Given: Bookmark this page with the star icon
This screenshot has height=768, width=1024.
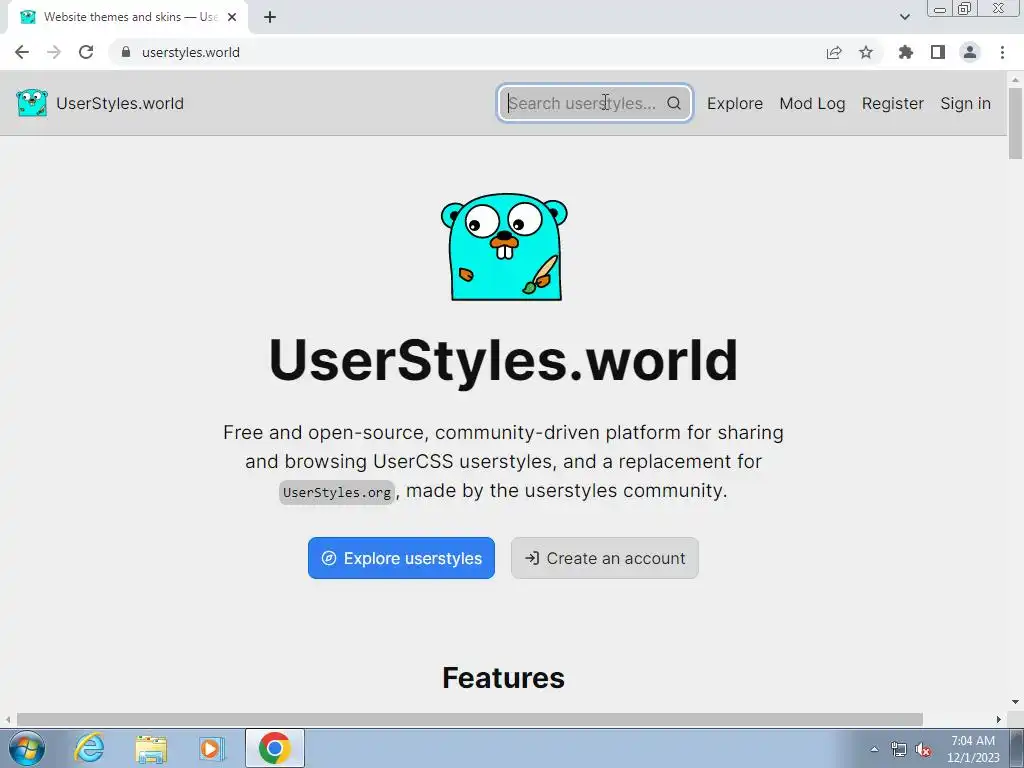Looking at the screenshot, I should click(x=866, y=52).
